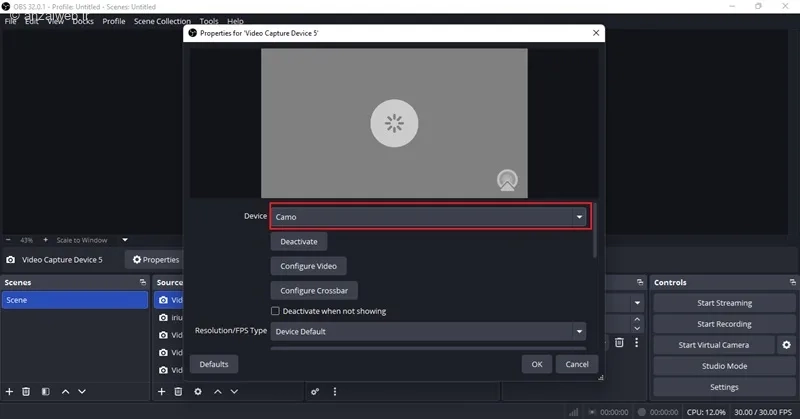Open the transition three-dot options menu
800x419 pixels.
pos(636,342)
